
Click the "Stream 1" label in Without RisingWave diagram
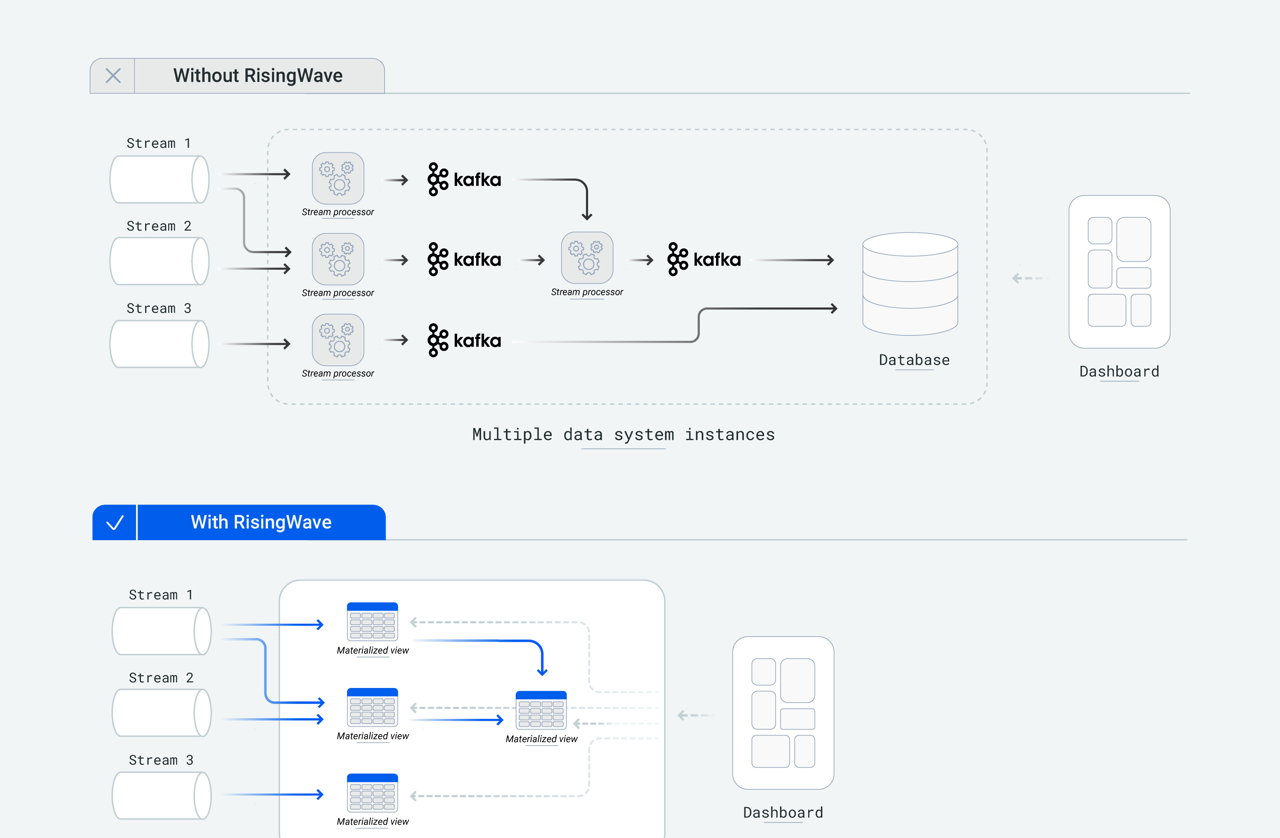pyautogui.click(x=159, y=143)
